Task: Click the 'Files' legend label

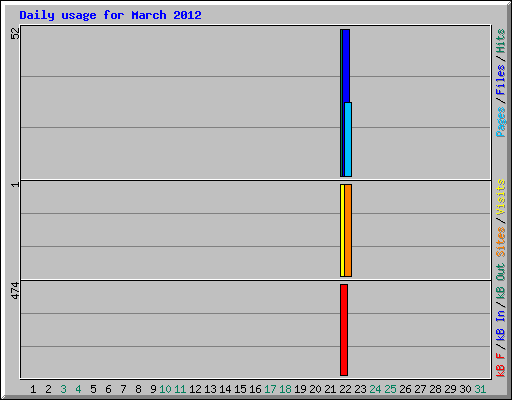Action: [501, 80]
